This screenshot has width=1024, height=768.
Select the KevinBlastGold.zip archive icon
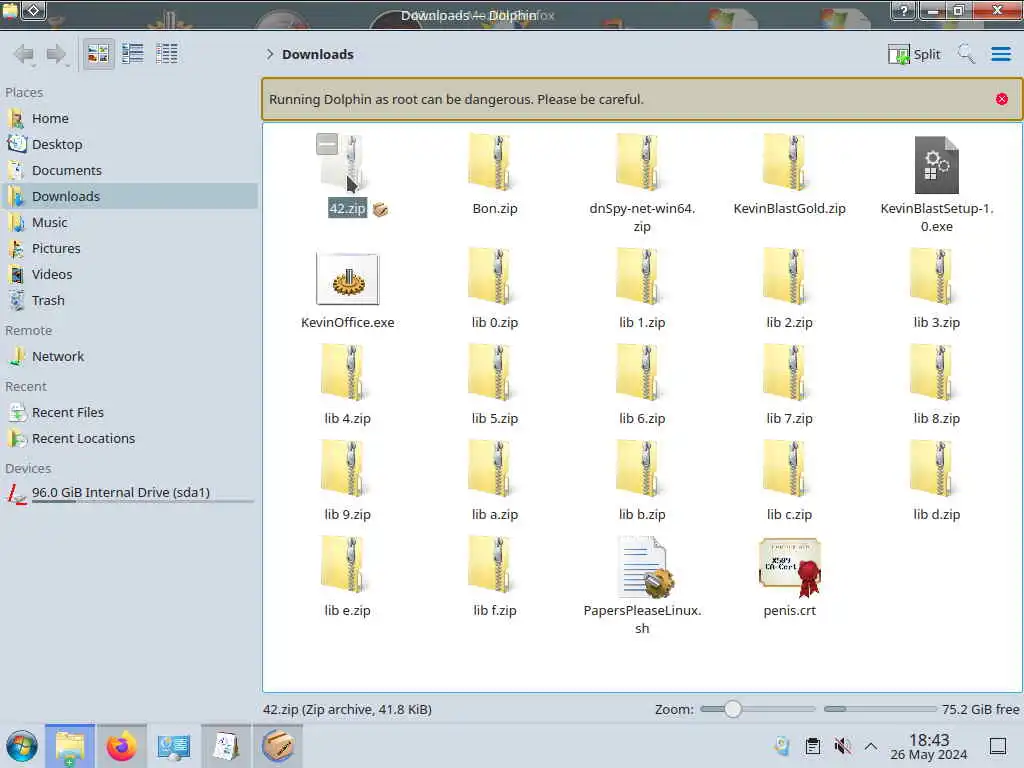pos(789,163)
